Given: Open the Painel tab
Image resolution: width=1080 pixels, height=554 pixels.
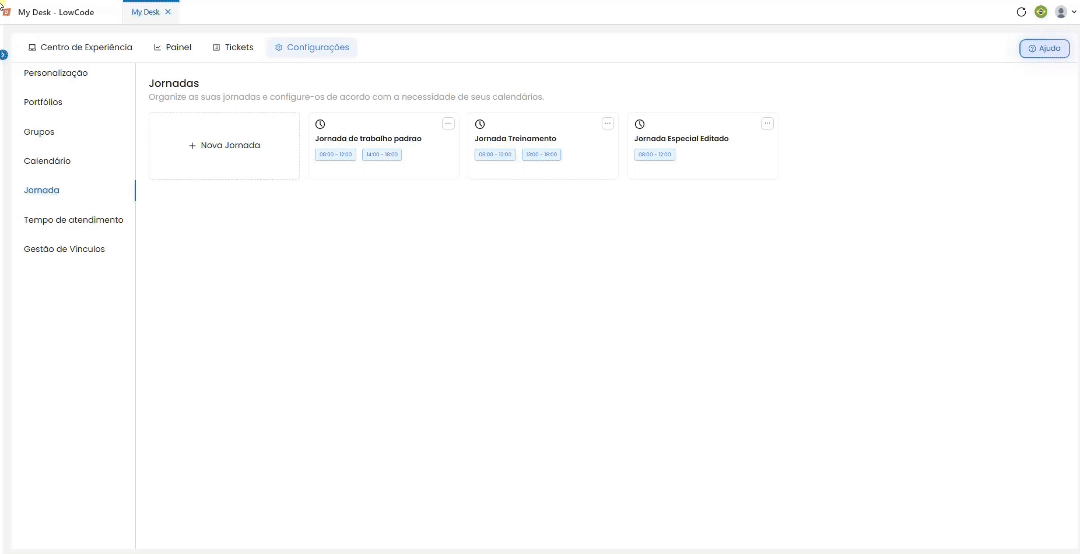Looking at the screenshot, I should pos(172,48).
